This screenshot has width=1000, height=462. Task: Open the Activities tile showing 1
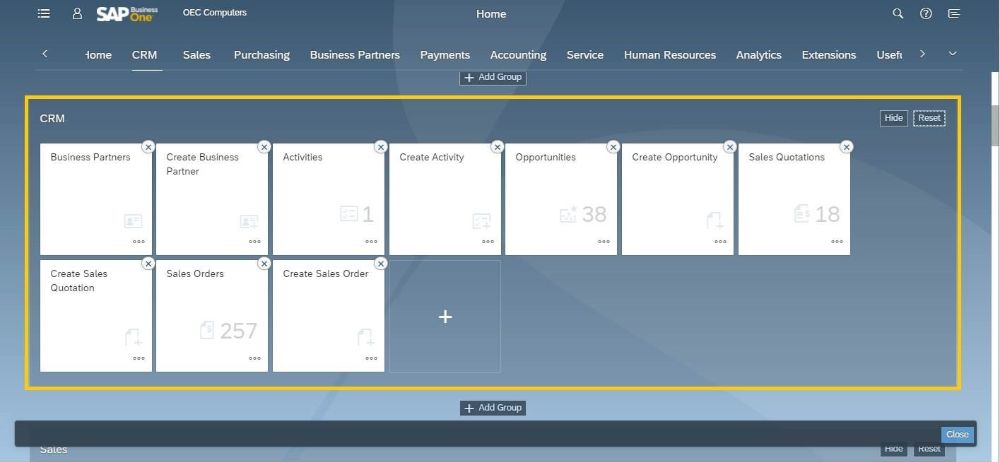click(x=328, y=199)
